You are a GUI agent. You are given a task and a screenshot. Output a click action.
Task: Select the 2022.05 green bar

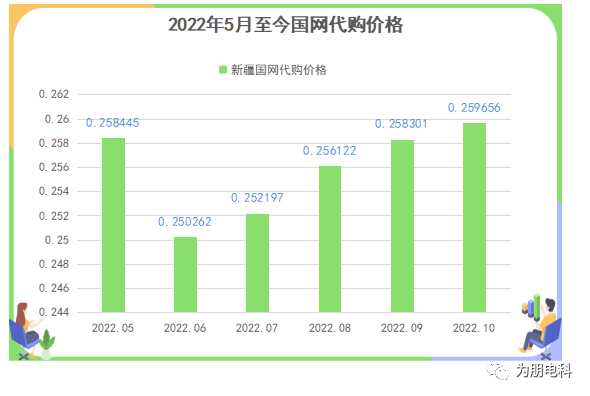point(113,225)
